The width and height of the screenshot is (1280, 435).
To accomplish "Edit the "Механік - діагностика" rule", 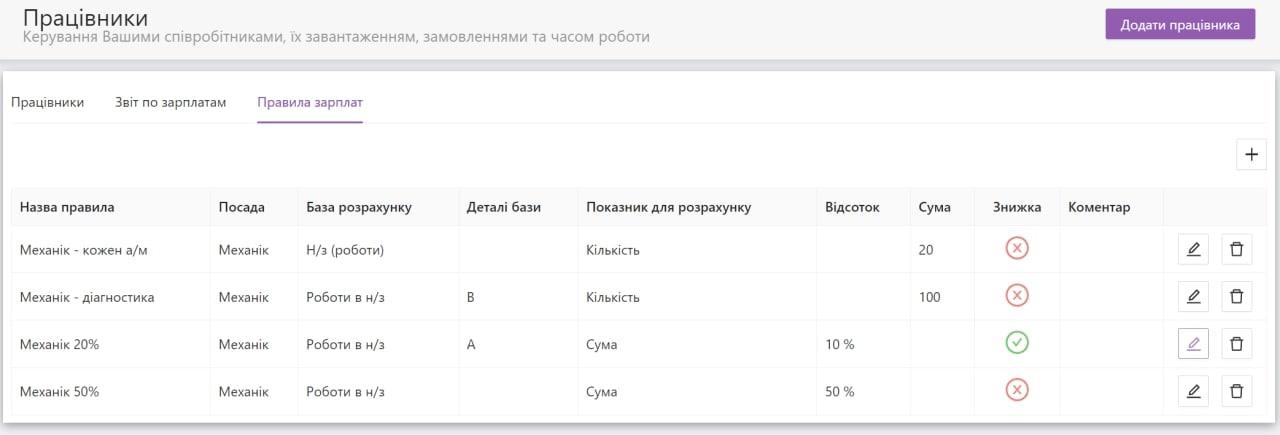I will [x=1193, y=296].
